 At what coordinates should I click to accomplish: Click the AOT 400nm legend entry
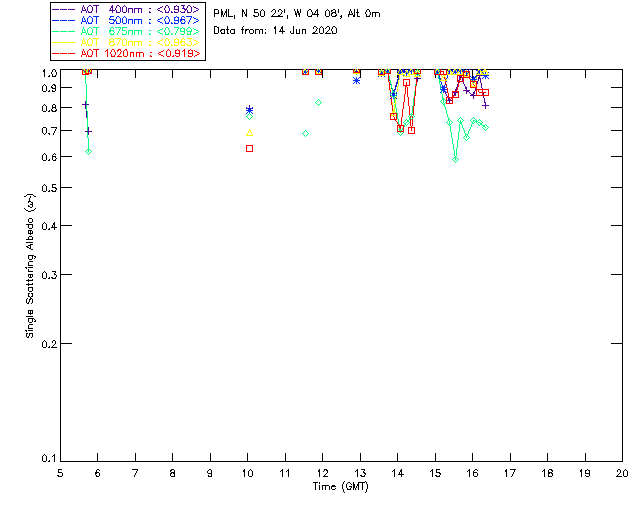pos(126,9)
